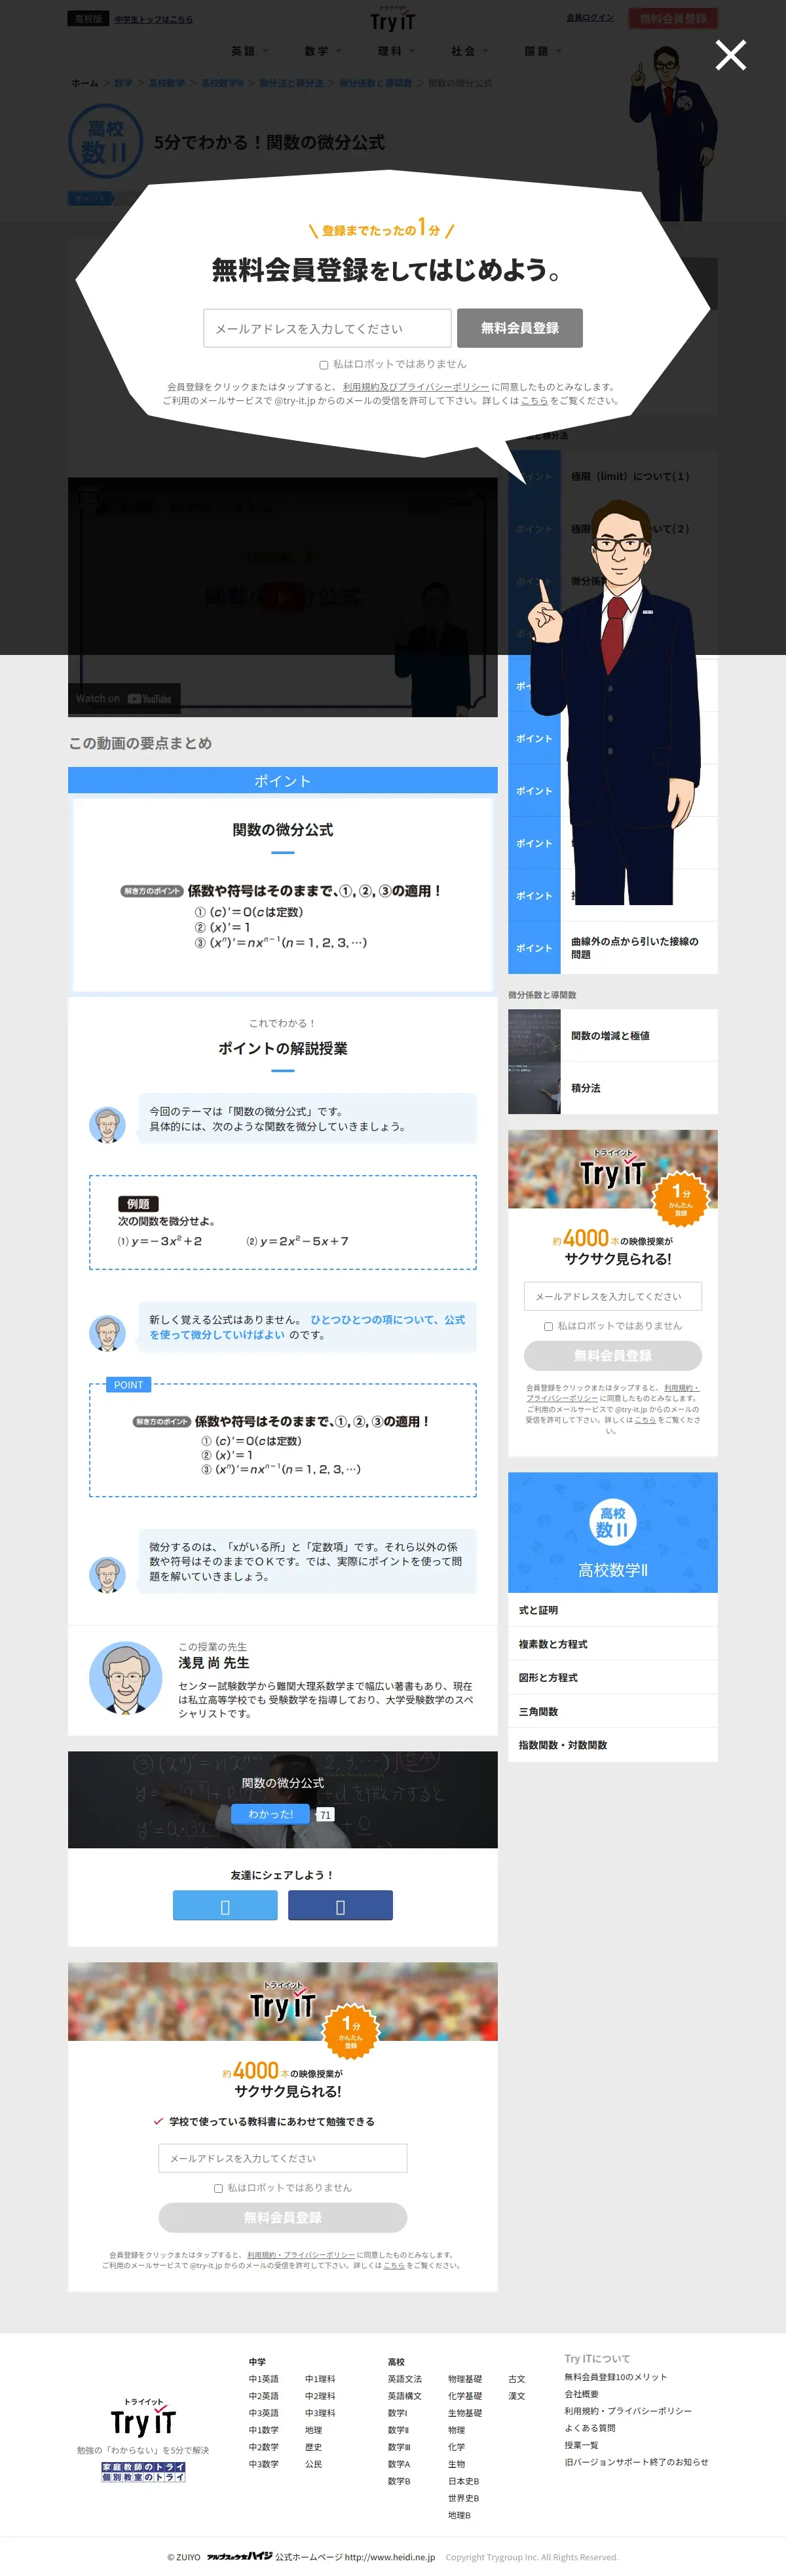Click the light blue Twitter share button
The width and height of the screenshot is (786, 2576).
tap(225, 1905)
